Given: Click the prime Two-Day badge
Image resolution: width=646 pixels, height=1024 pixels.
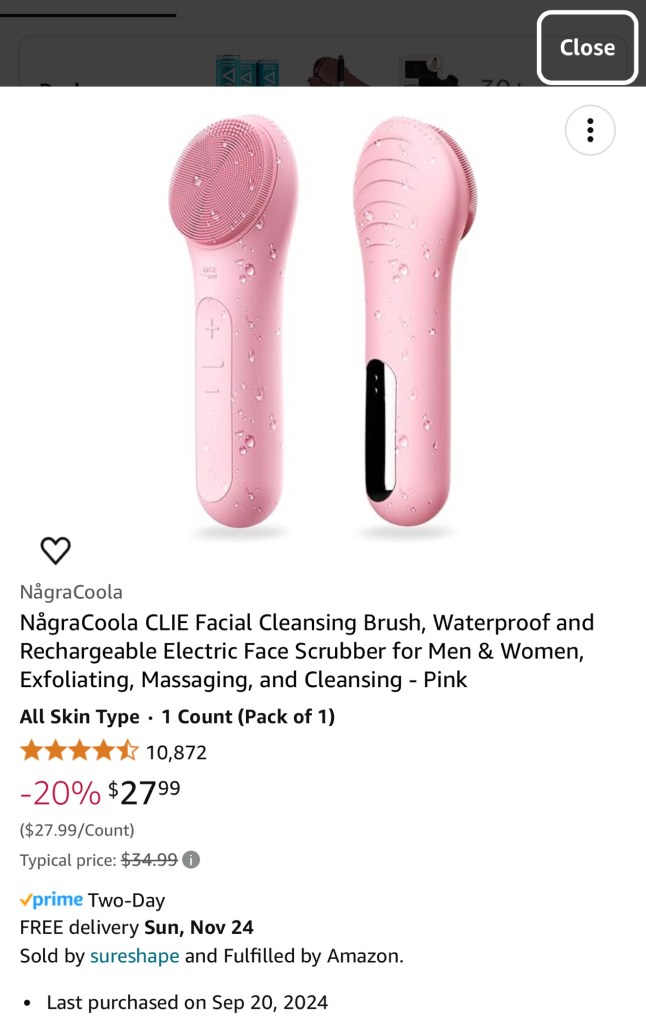Looking at the screenshot, I should click(92, 900).
